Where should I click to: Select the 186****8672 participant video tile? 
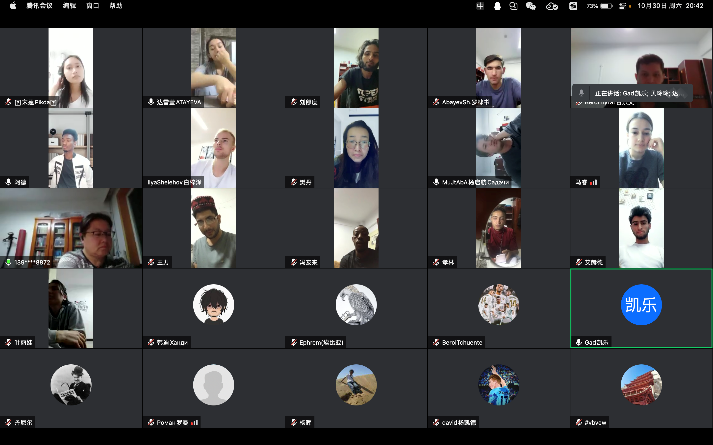click(x=71, y=228)
